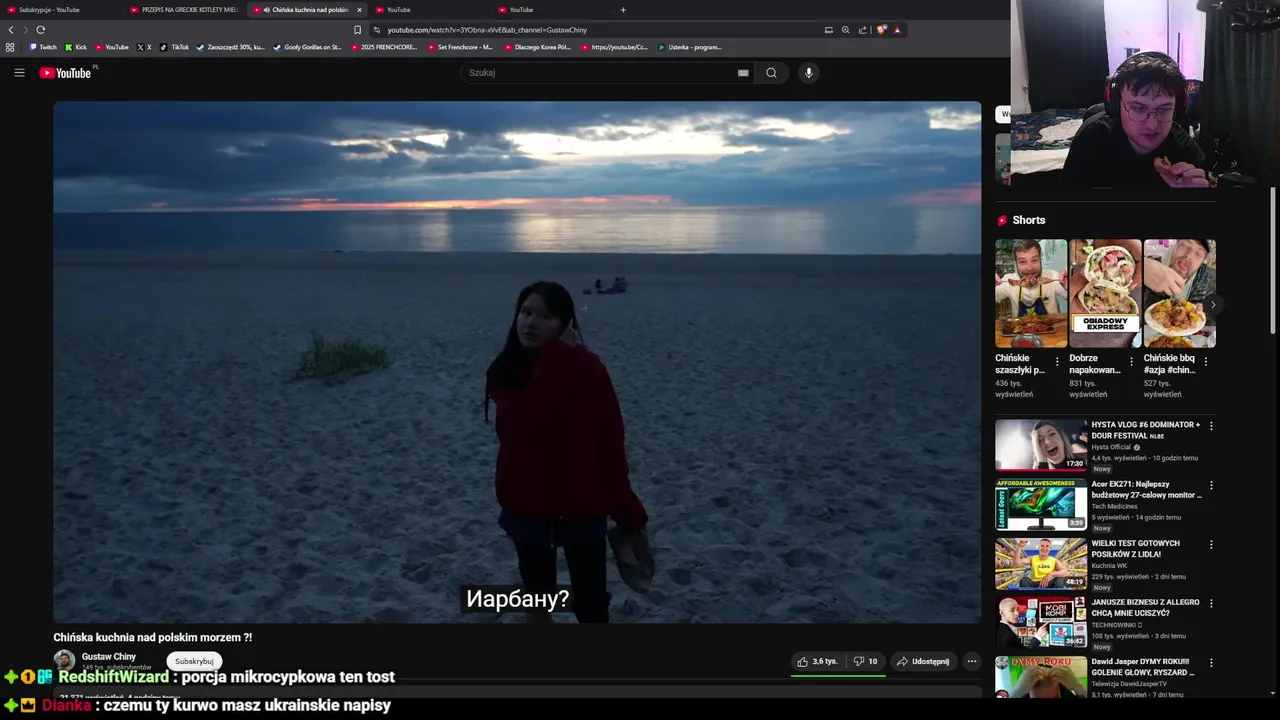
Task: Bookmark this page with bookmark icon
Action: coord(357,30)
